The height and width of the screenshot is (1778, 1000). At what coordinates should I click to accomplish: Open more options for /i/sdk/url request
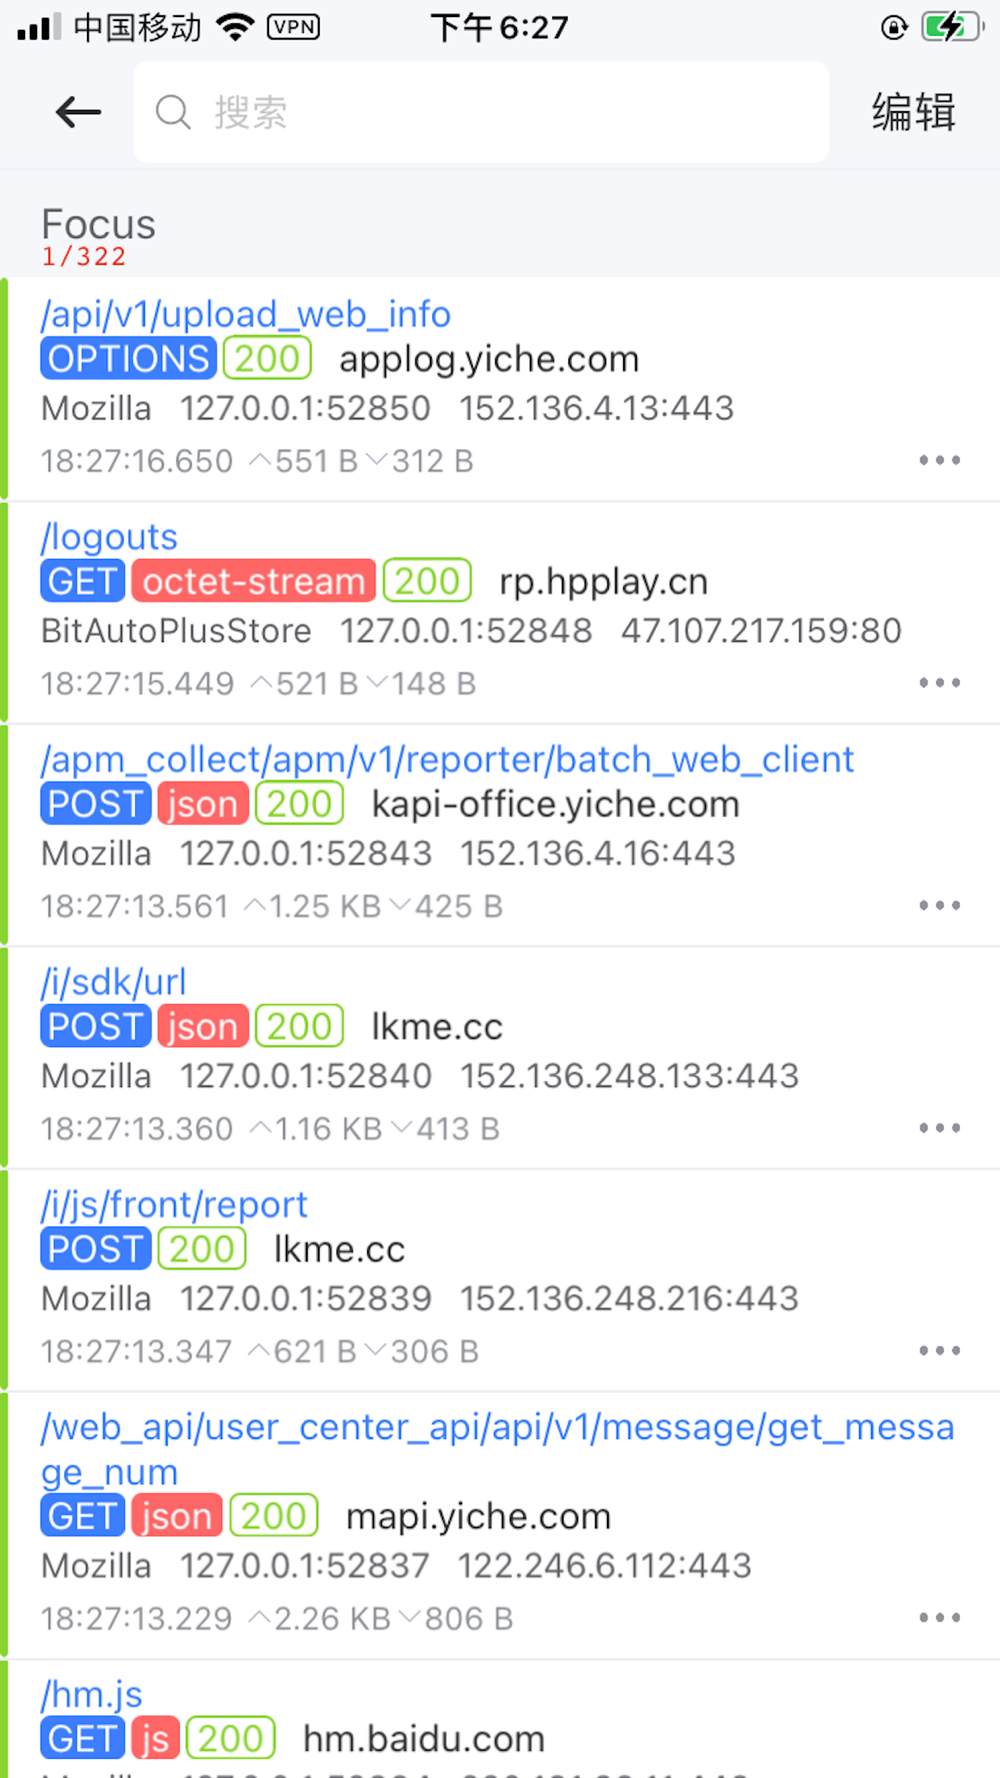(940, 1128)
